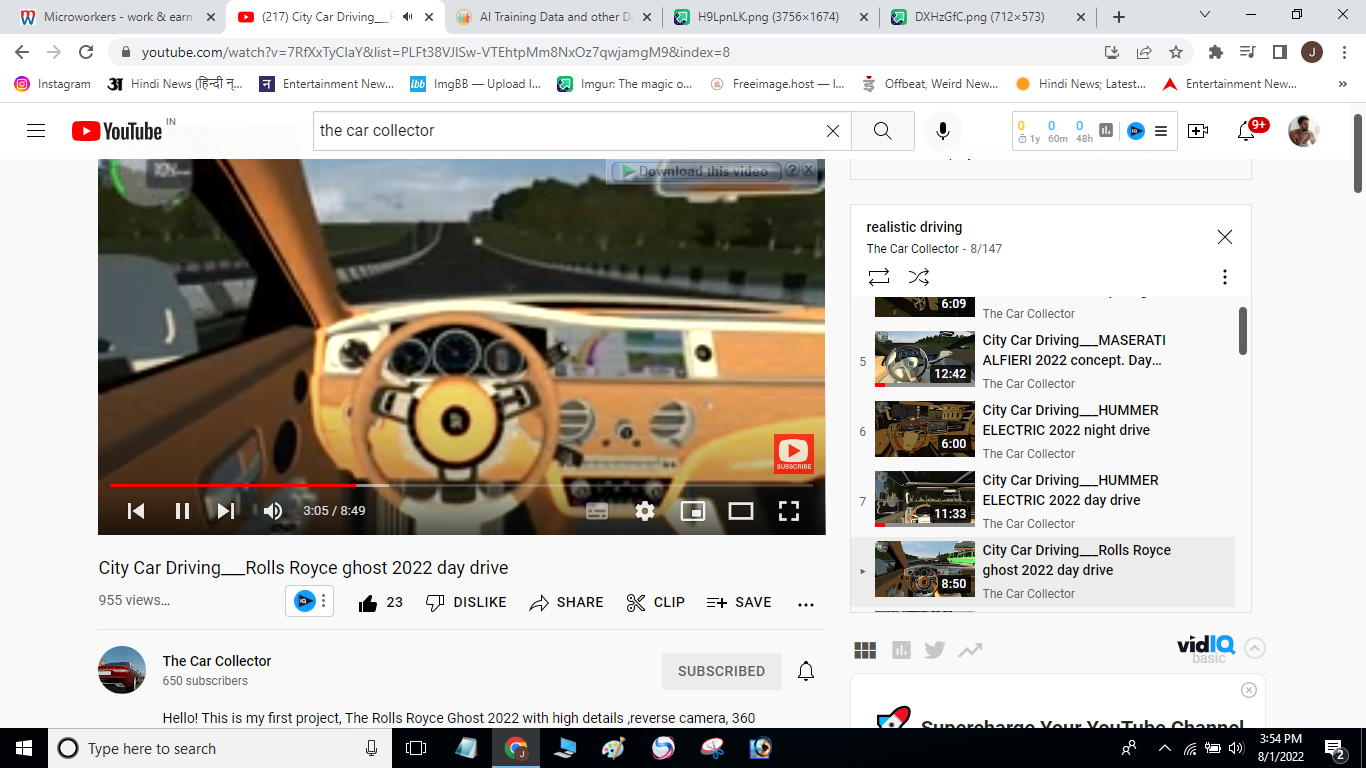Image resolution: width=1366 pixels, height=768 pixels.
Task: Run search with the magnifier button
Action: pyautogui.click(x=882, y=131)
